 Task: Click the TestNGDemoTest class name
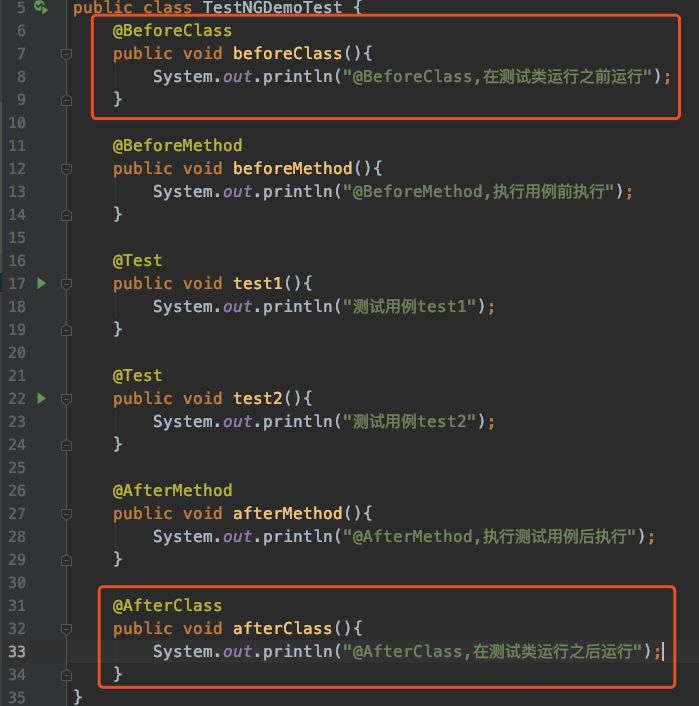(272, 8)
